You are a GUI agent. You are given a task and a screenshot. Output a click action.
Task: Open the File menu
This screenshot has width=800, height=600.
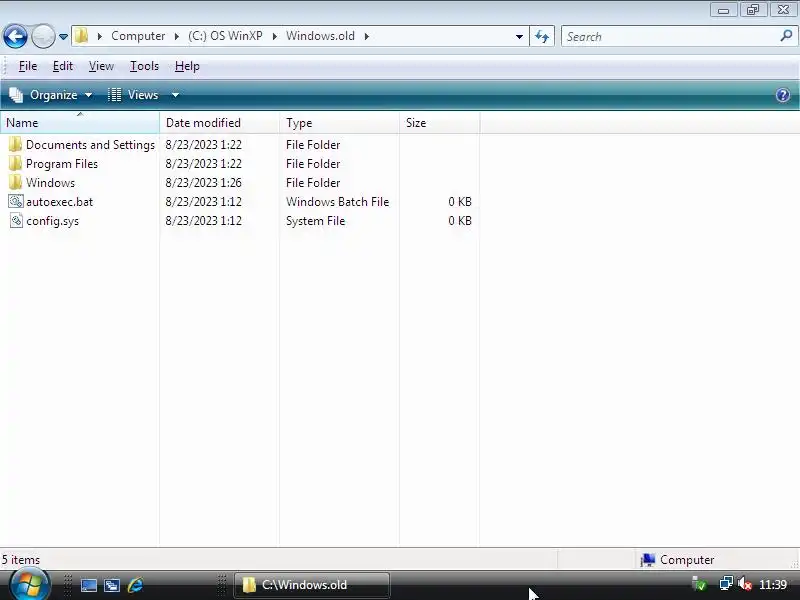click(x=28, y=66)
